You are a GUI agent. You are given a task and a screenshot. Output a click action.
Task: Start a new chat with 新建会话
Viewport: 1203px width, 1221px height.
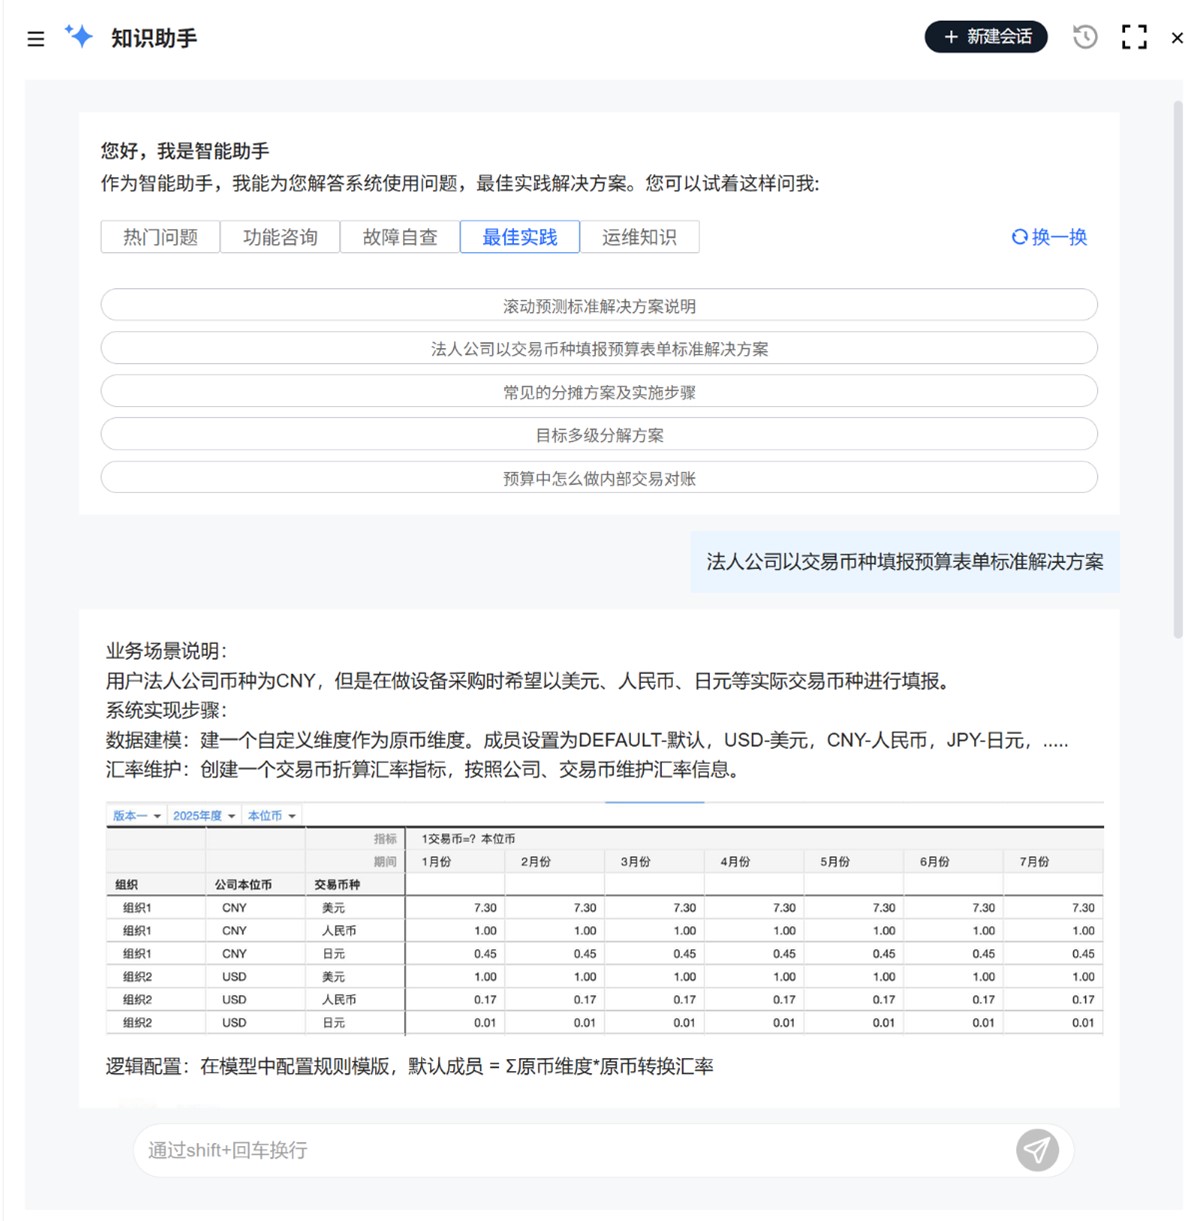coord(986,37)
